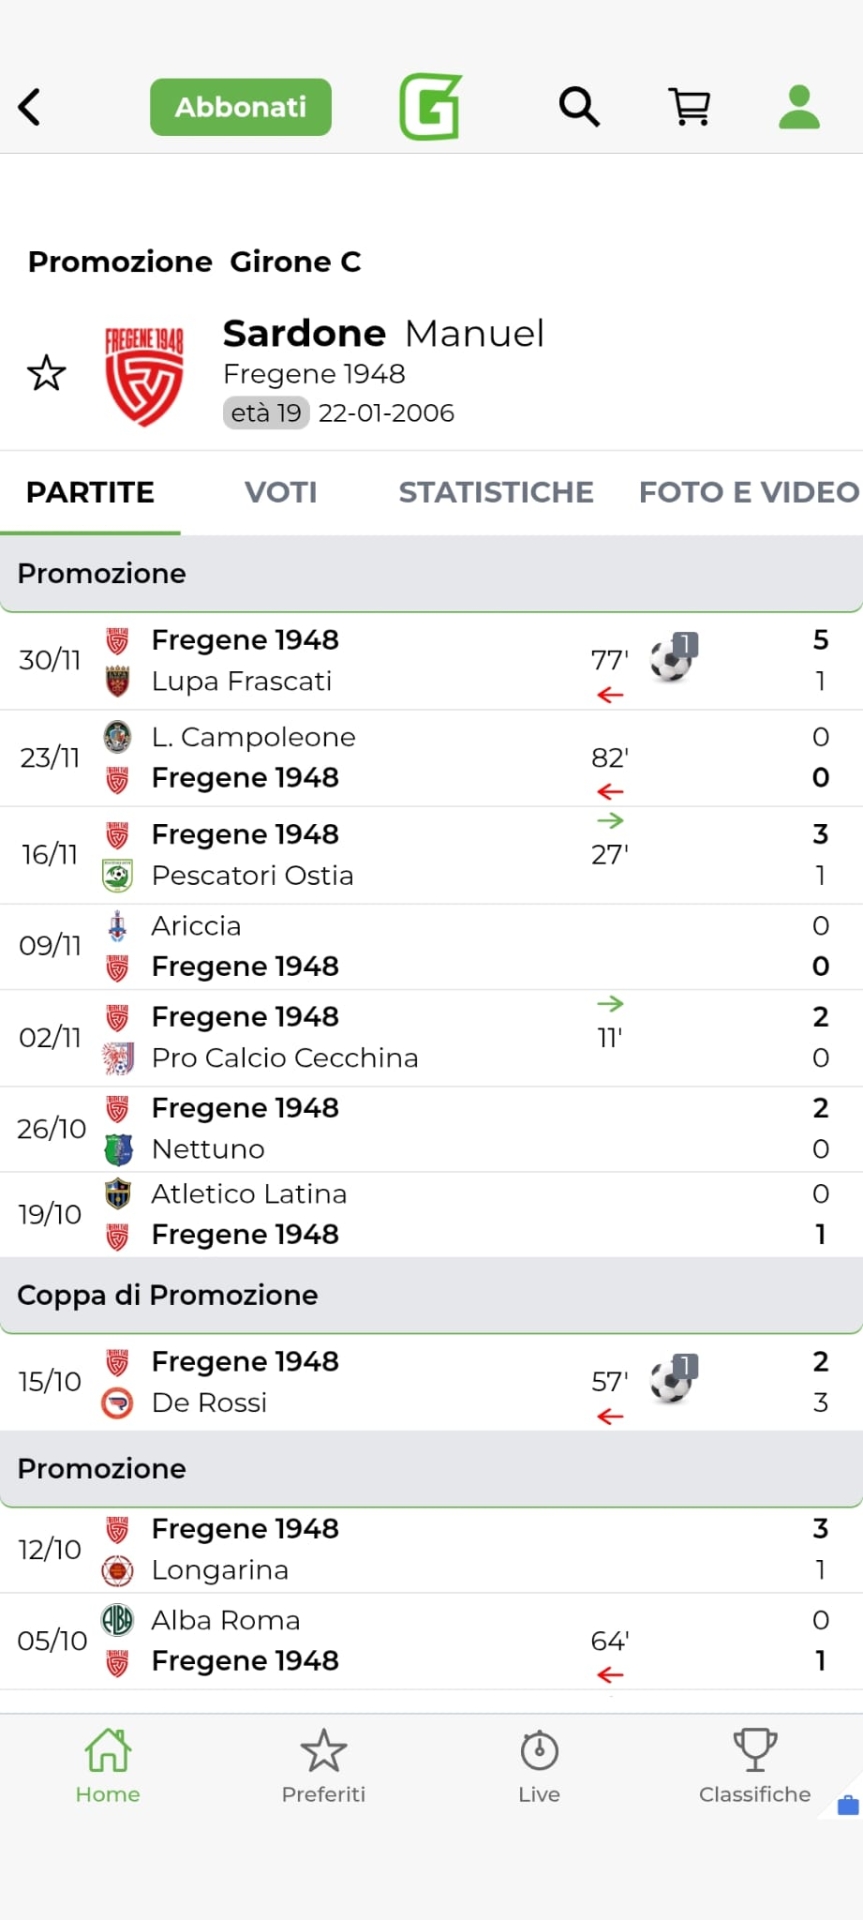Open Live in bottom navigation

[539, 1766]
